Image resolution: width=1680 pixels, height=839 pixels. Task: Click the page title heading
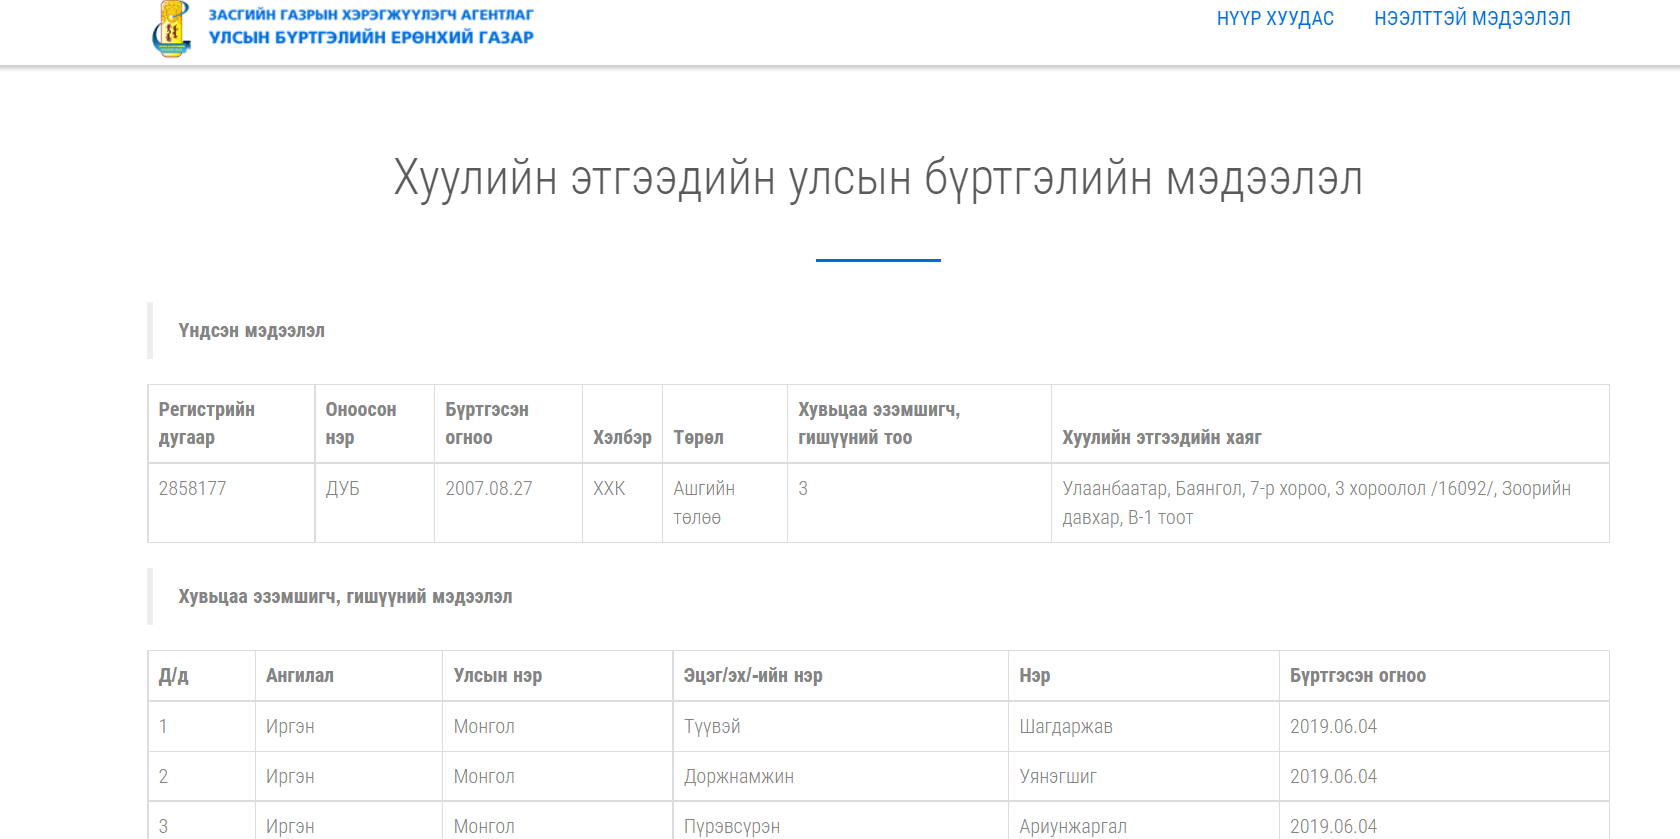click(878, 179)
